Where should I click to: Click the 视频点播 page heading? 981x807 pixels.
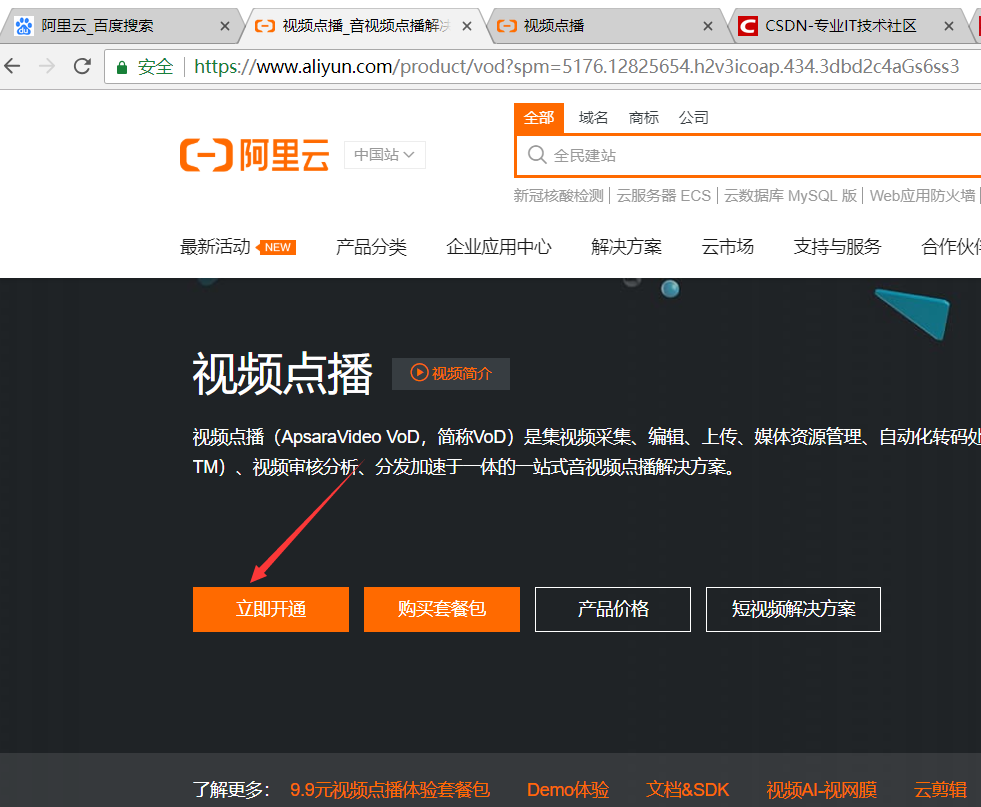(282, 373)
